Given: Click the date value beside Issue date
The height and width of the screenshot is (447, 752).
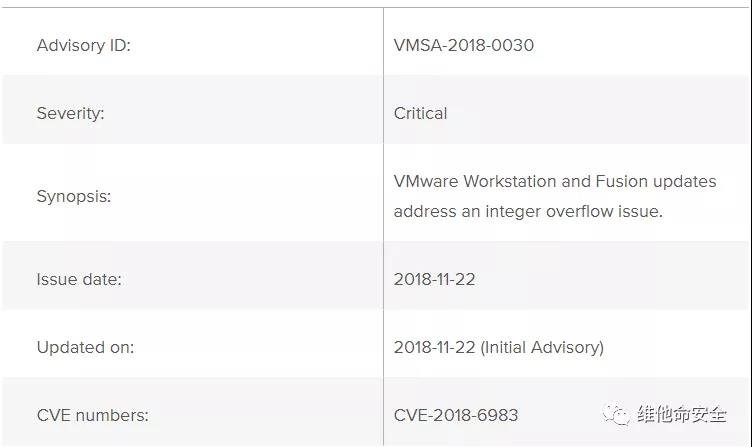Looking at the screenshot, I should point(434,279).
